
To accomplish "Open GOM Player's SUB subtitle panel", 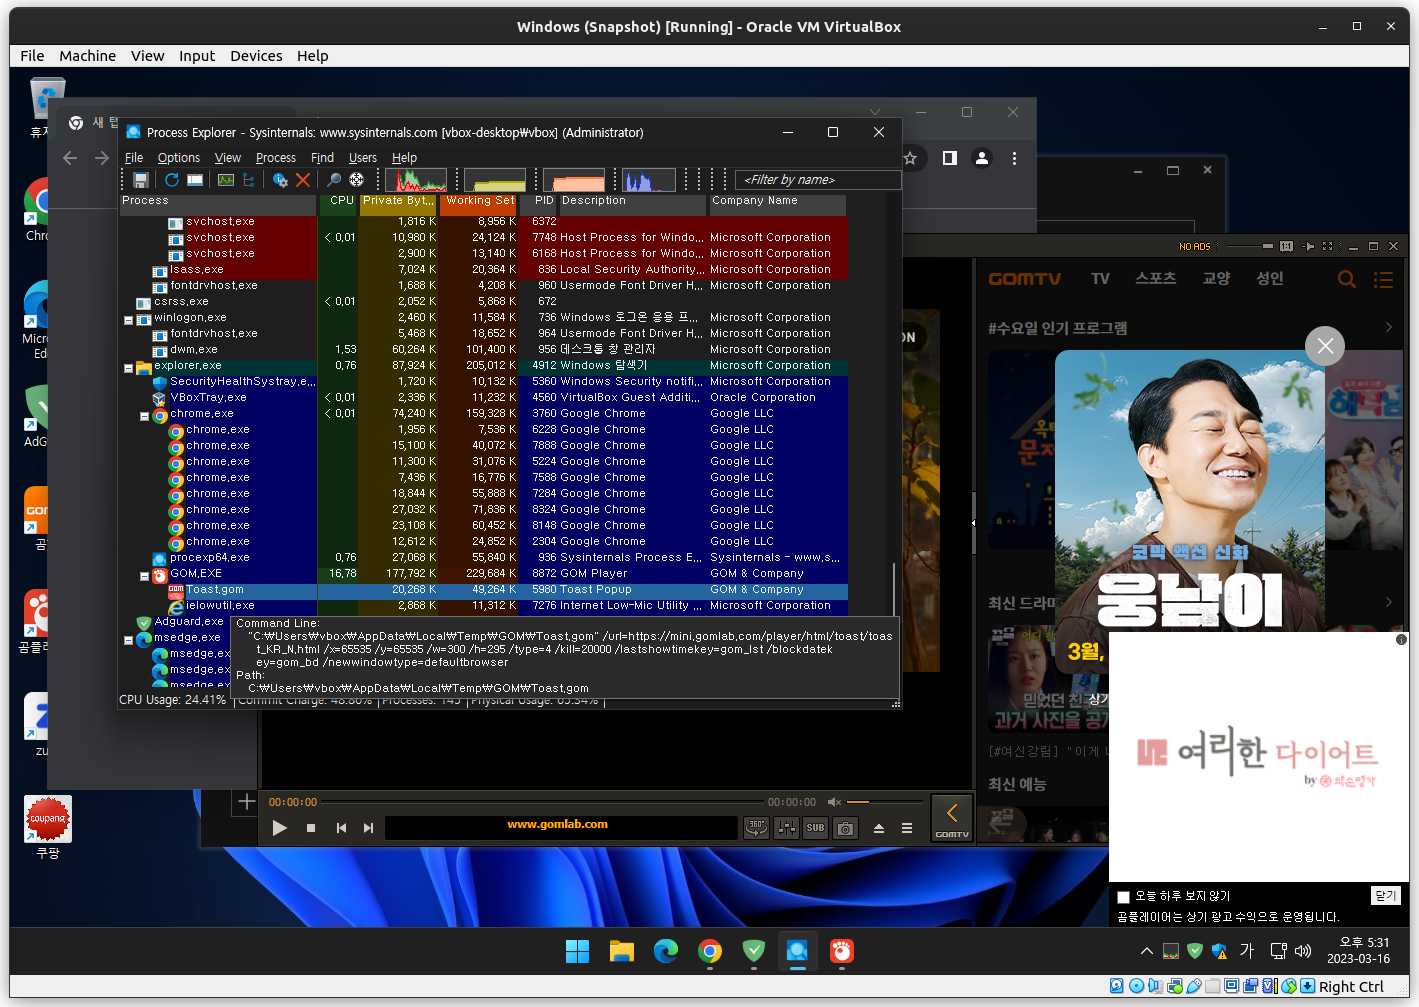I will pos(815,828).
